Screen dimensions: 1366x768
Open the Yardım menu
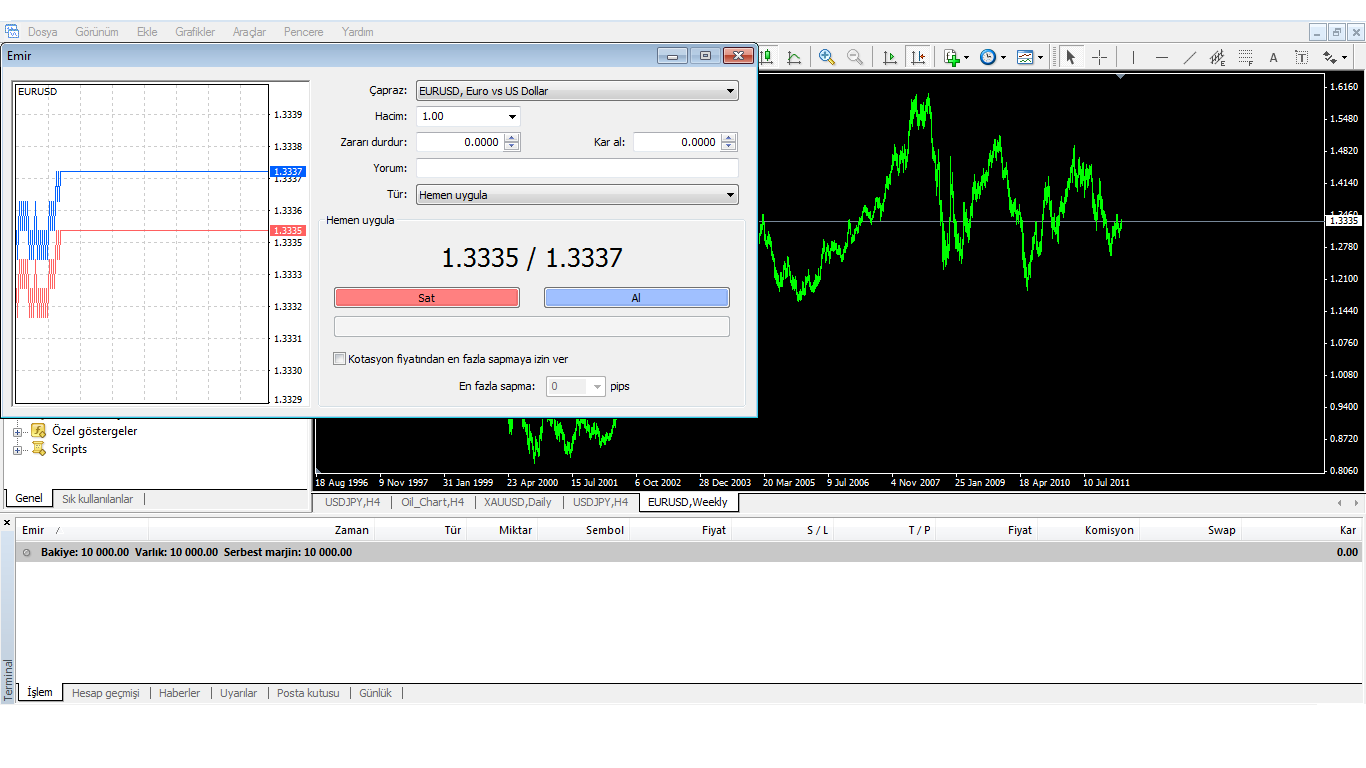(357, 32)
